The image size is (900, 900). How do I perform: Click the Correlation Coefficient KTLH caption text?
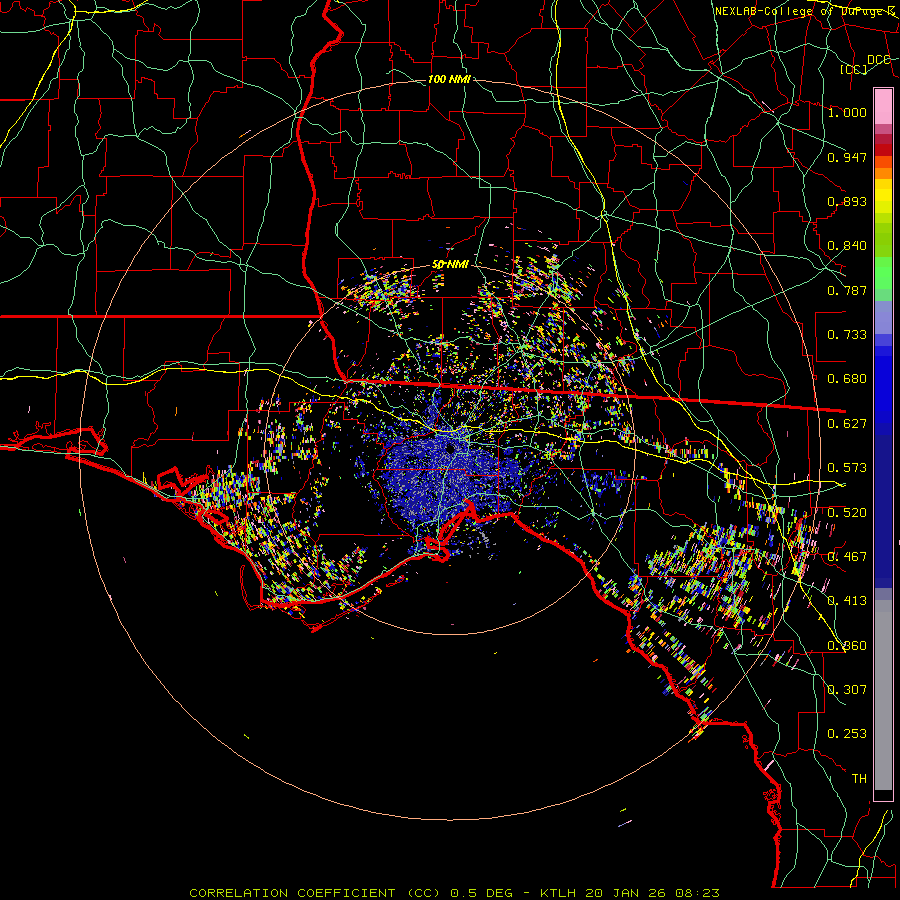coord(454,893)
